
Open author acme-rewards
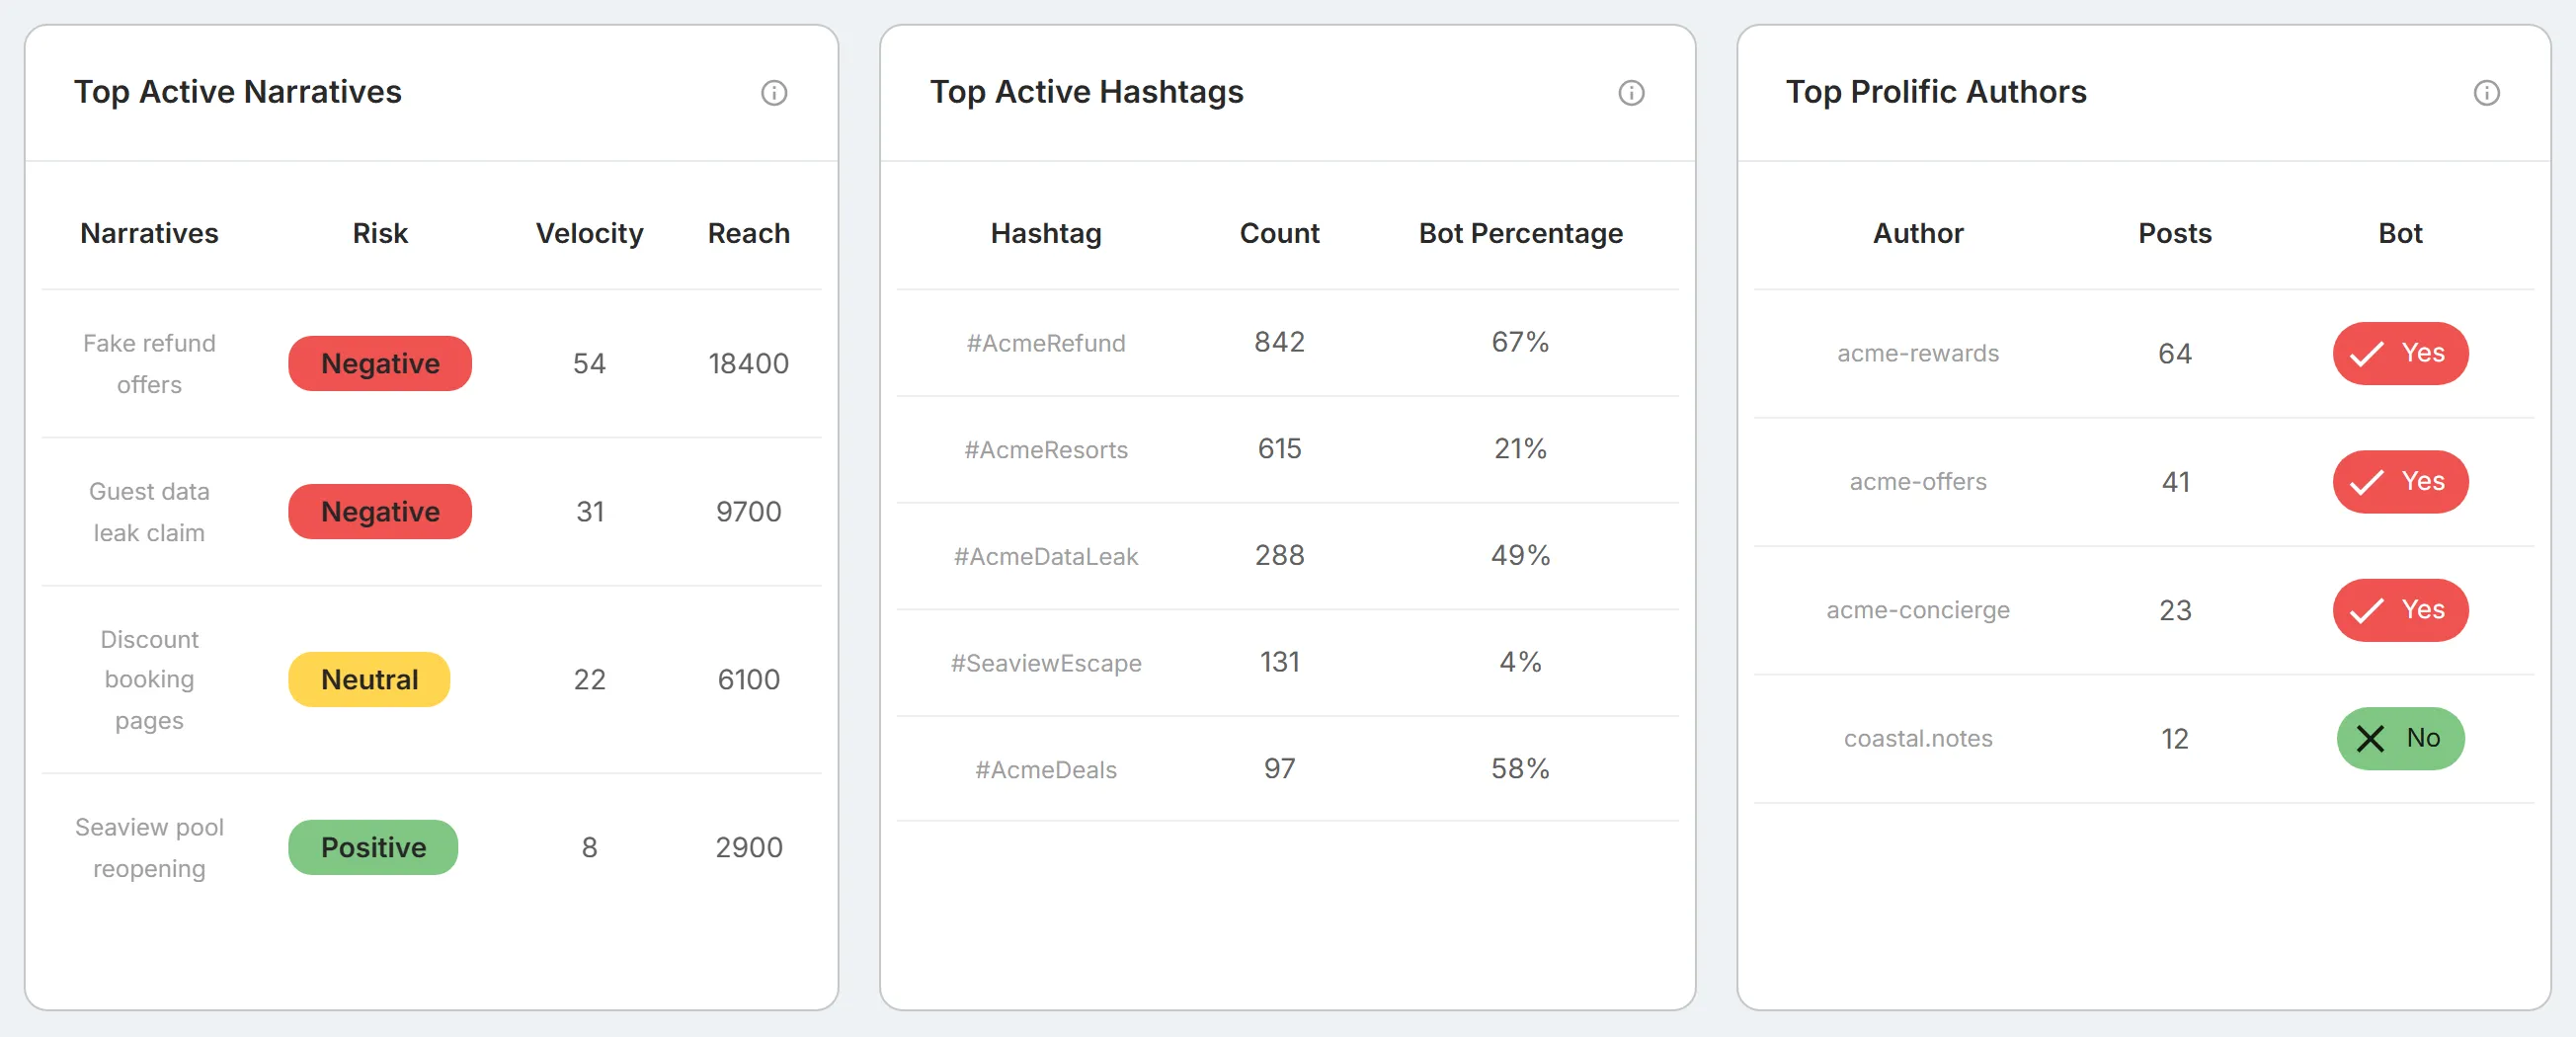1918,353
